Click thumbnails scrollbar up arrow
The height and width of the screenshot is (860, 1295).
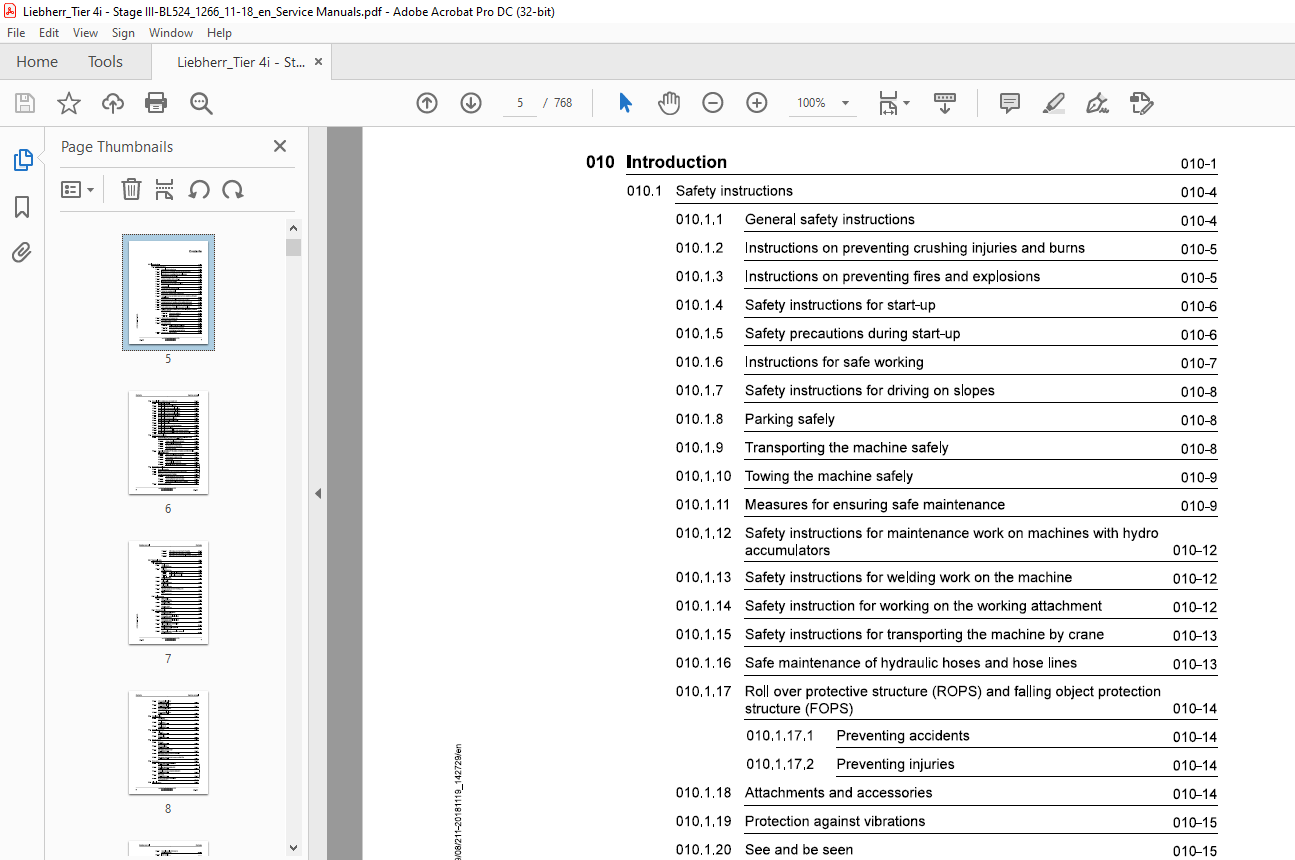pyautogui.click(x=293, y=229)
